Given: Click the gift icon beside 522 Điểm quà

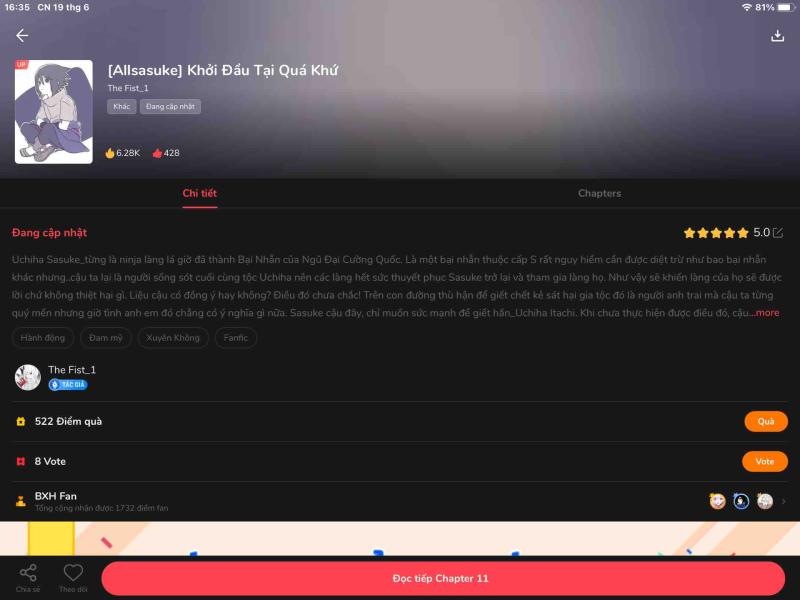Looking at the screenshot, I should point(20,421).
